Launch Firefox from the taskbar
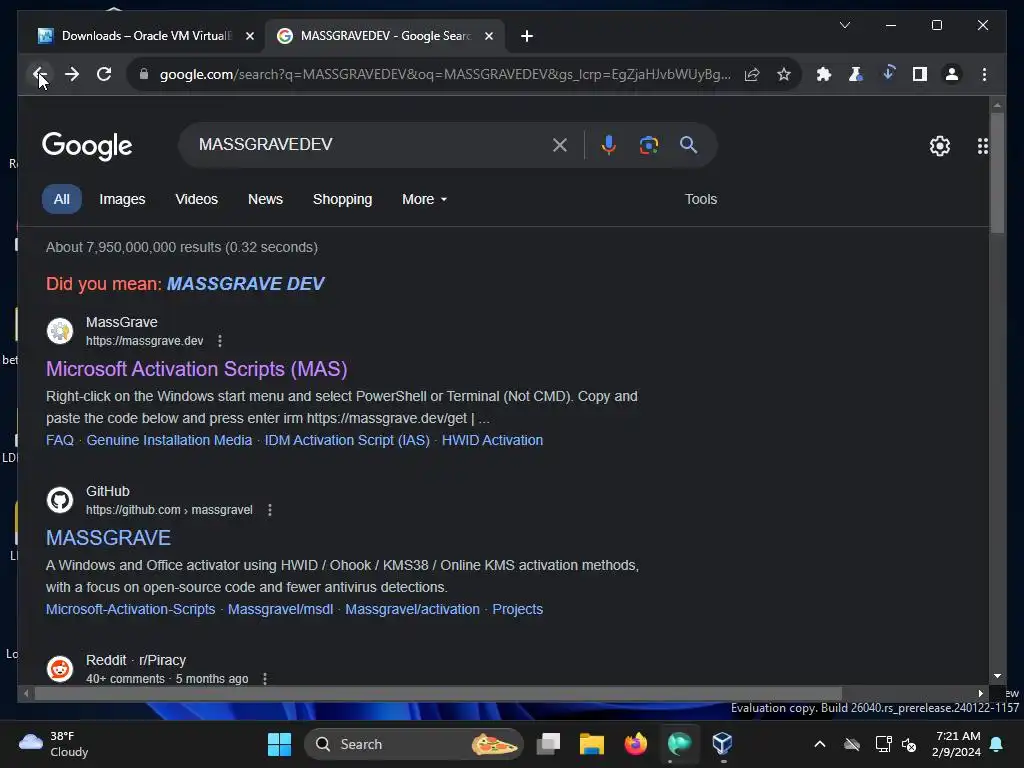 pos(635,744)
